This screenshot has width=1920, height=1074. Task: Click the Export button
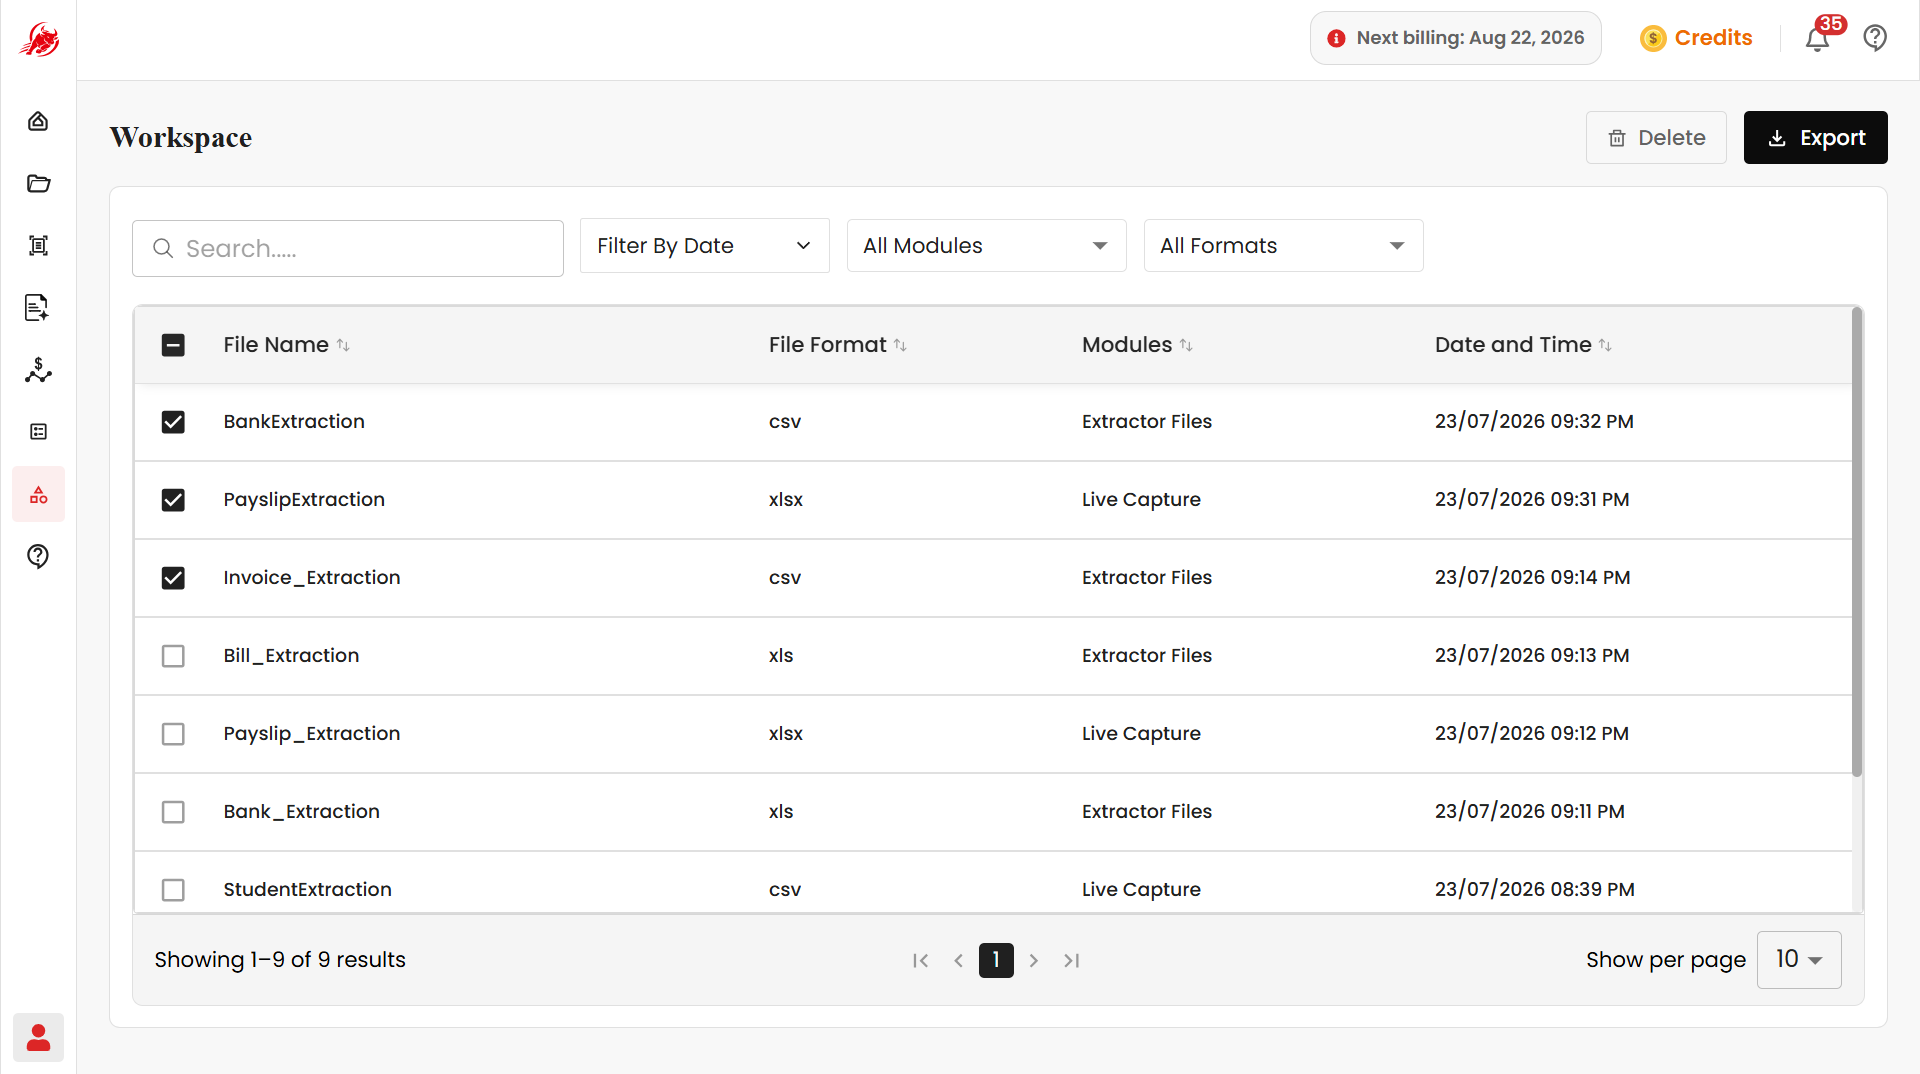tap(1816, 138)
